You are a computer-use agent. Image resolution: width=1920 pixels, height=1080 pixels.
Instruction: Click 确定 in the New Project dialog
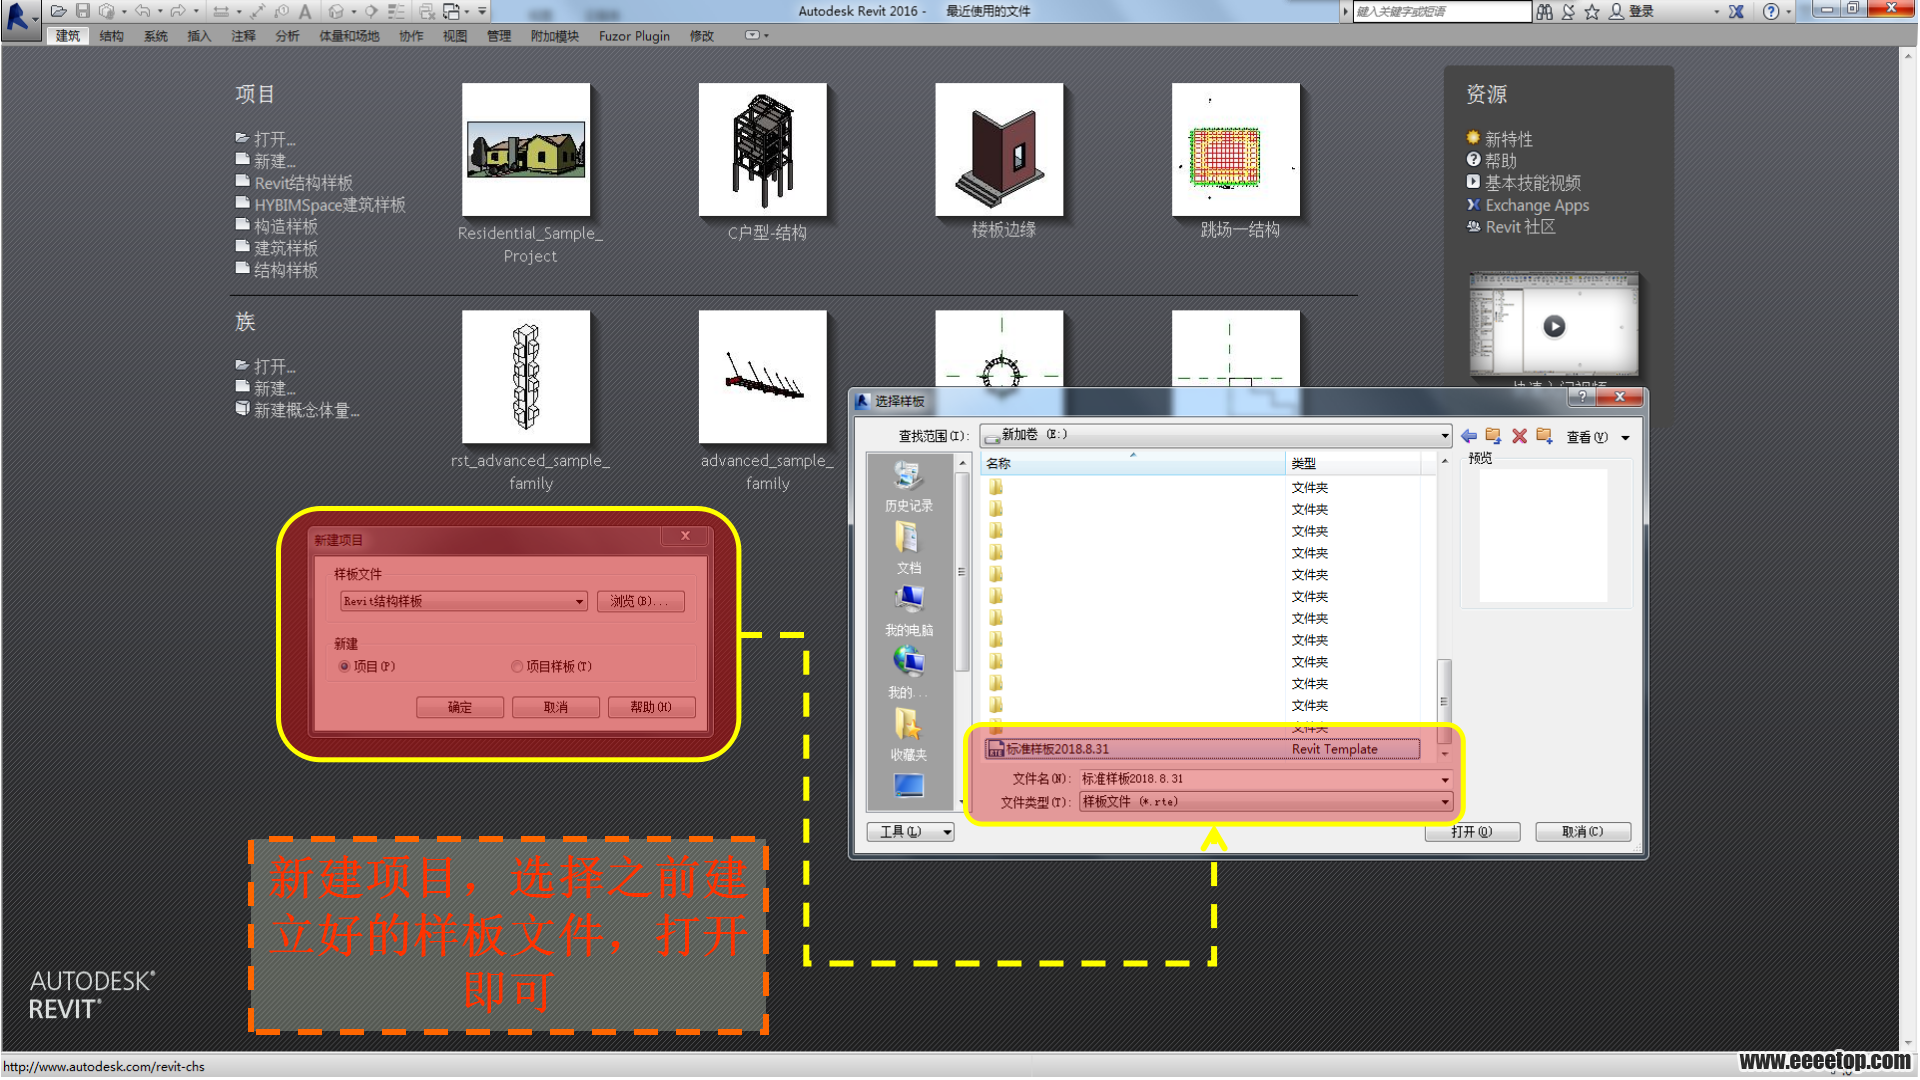460,707
